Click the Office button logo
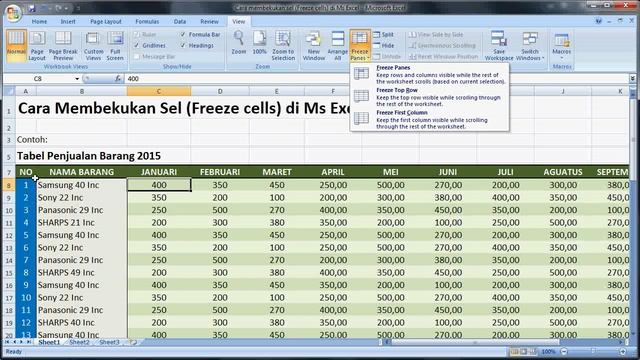 [13, 12]
